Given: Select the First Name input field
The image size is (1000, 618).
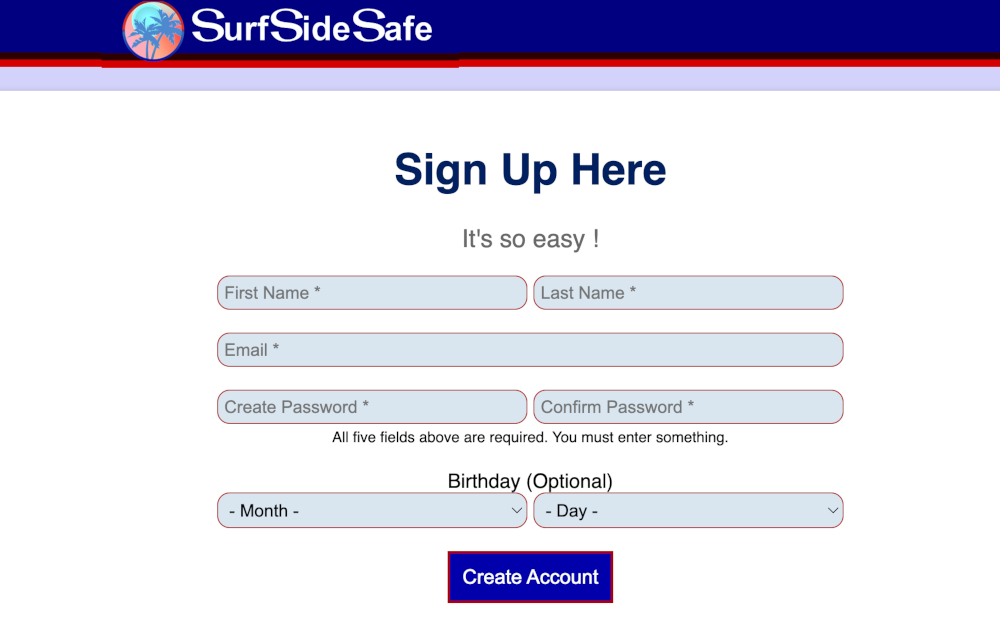Looking at the screenshot, I should (371, 292).
